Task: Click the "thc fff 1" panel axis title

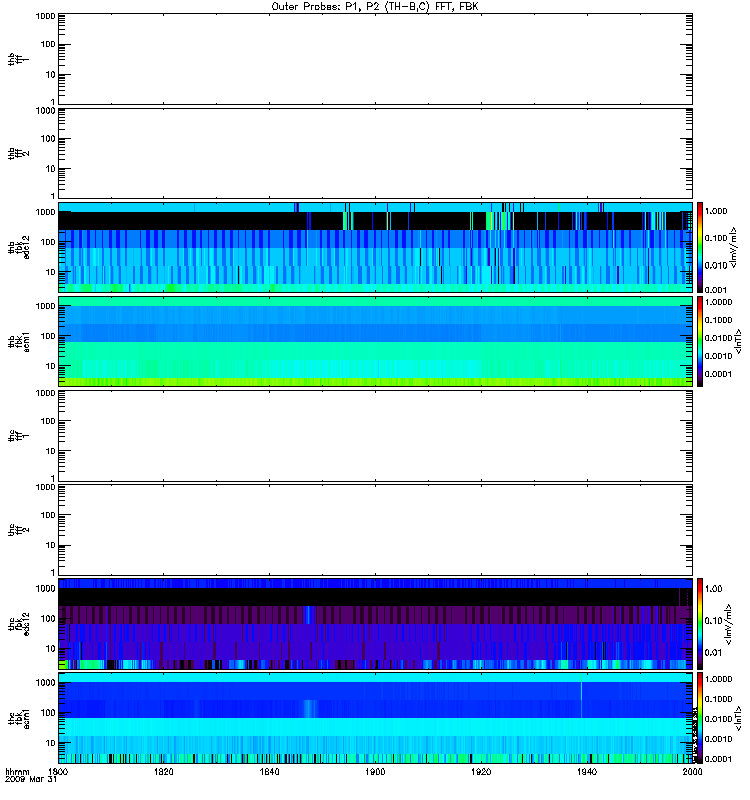Action: coord(18,436)
